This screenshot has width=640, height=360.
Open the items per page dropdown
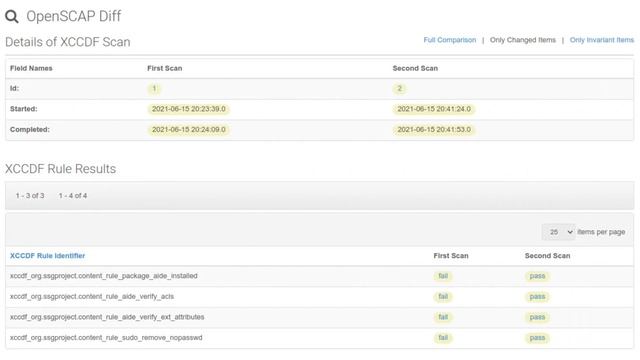(x=558, y=232)
